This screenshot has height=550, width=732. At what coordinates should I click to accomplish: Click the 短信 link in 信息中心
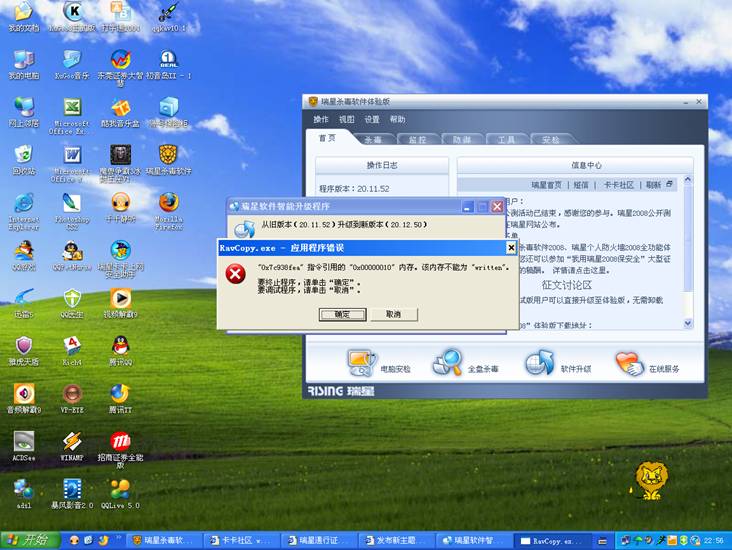(x=581, y=185)
